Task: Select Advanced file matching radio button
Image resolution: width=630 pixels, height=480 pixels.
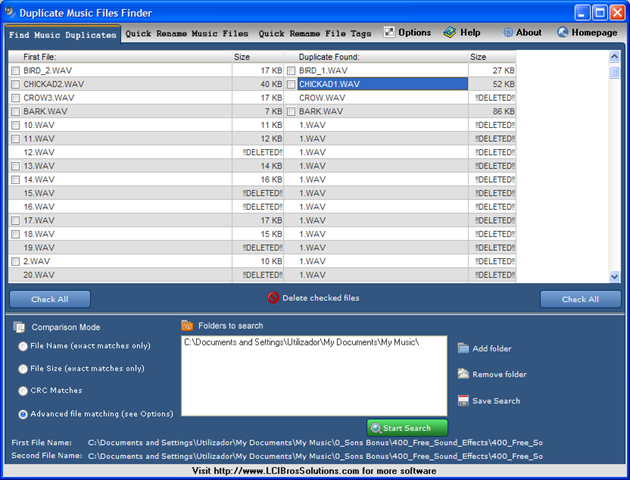Action: (x=23, y=414)
